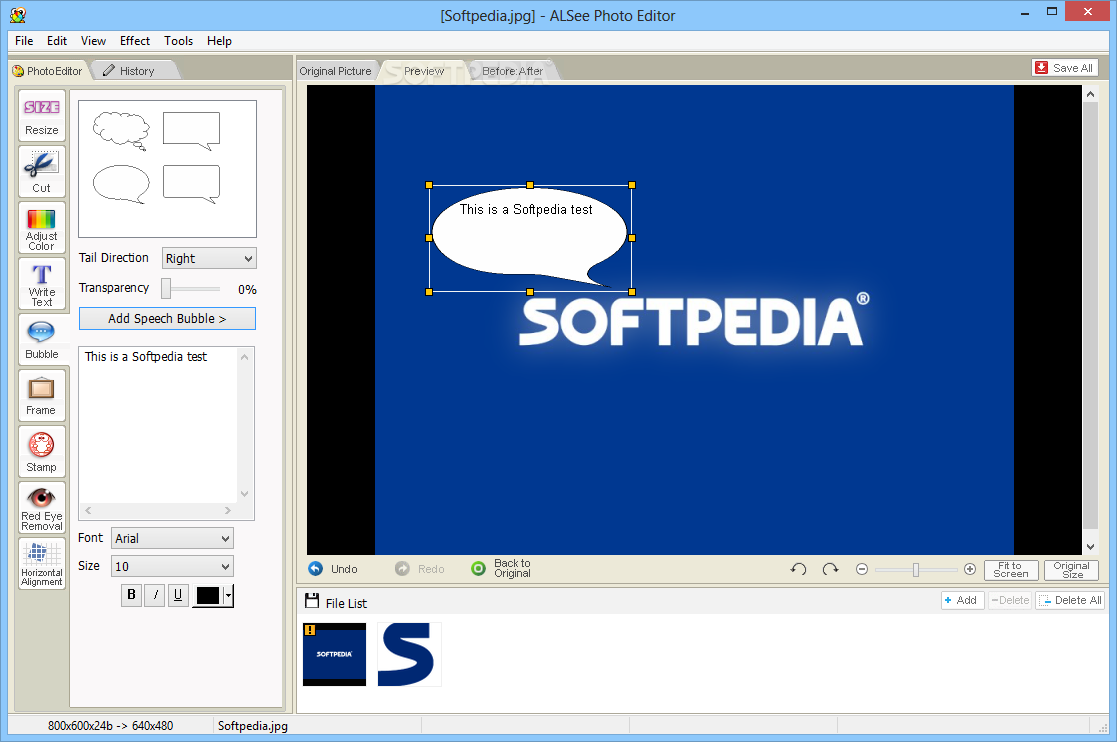Click the Add Speech Bubble button
This screenshot has height=742, width=1117.
pos(167,318)
